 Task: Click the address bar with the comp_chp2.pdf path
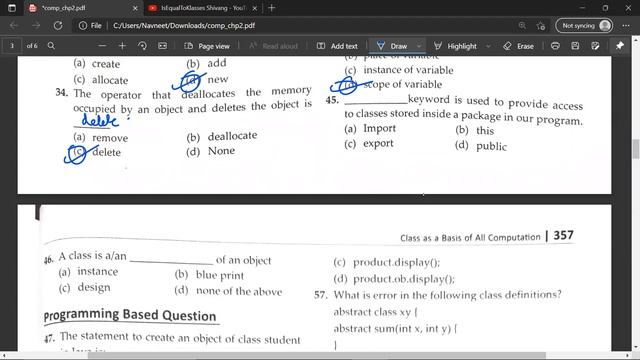[184, 25]
